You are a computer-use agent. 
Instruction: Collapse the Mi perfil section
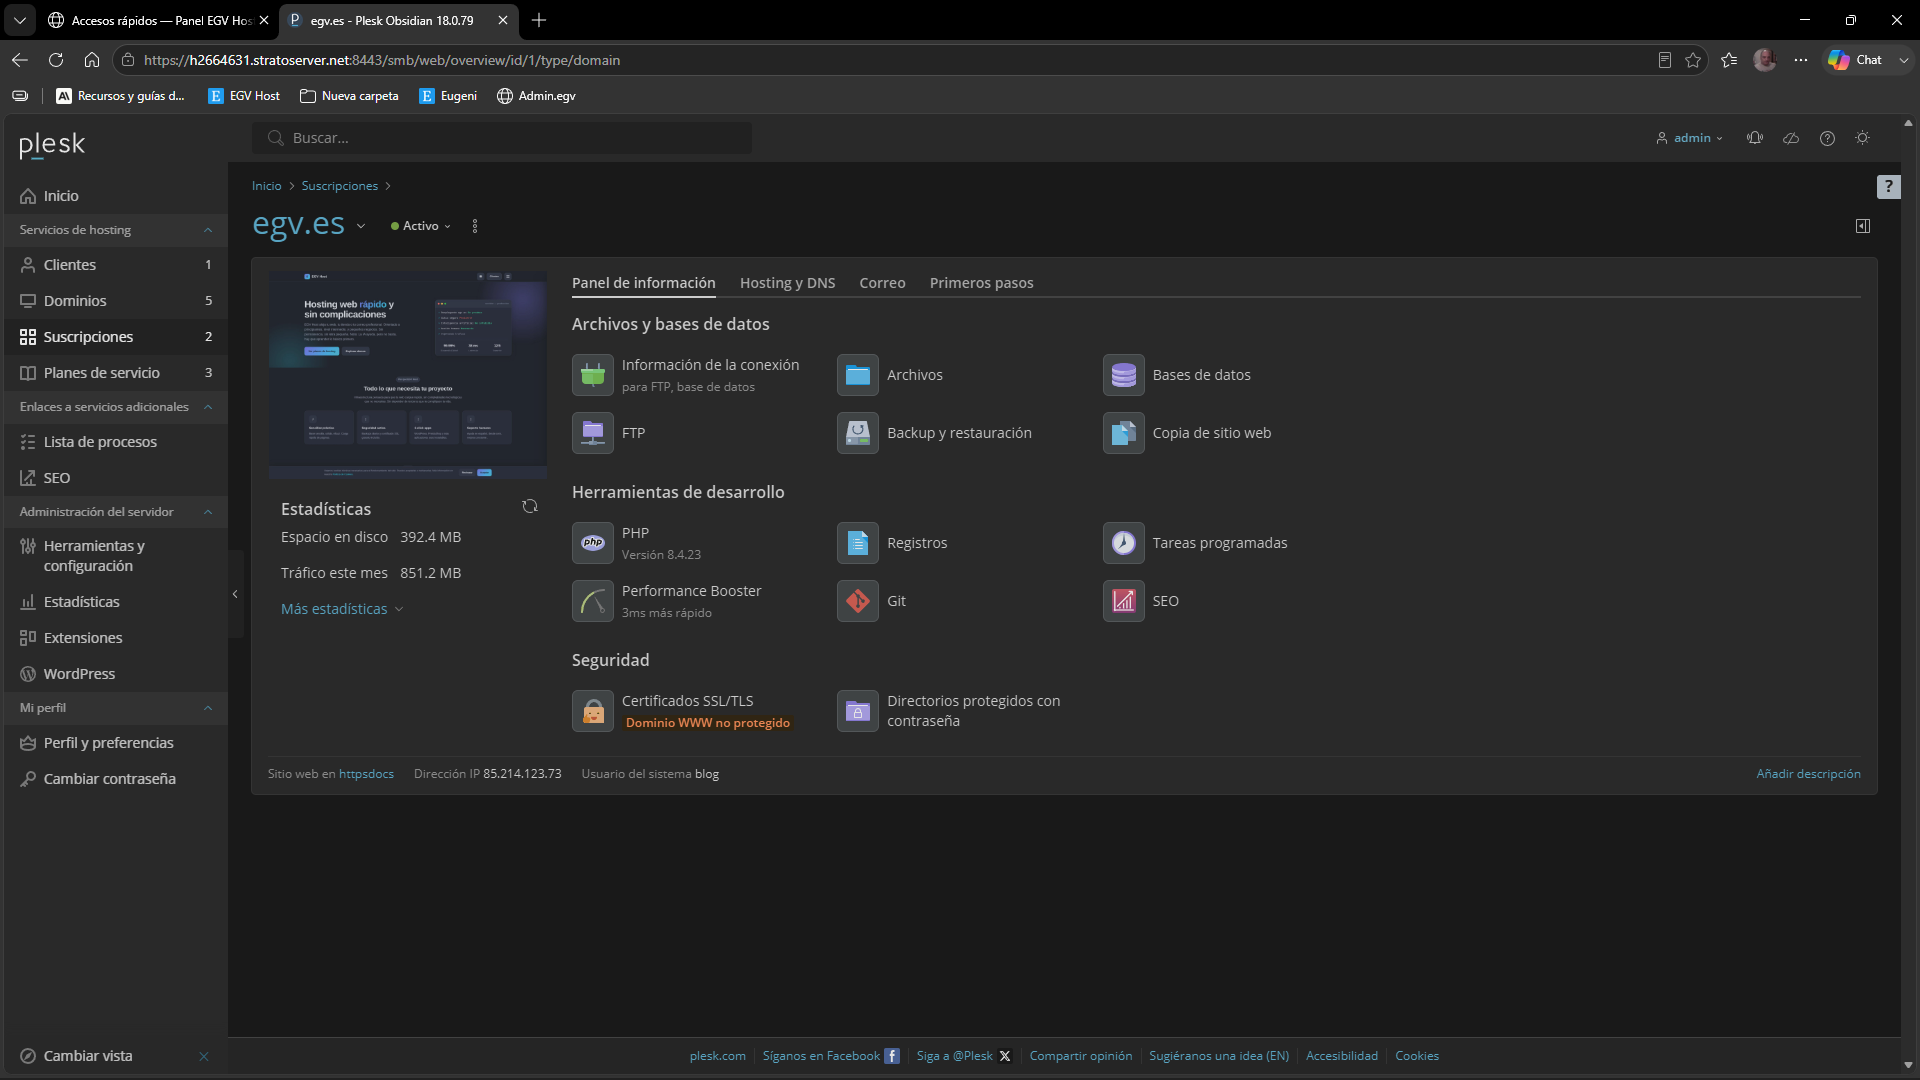pyautogui.click(x=208, y=708)
